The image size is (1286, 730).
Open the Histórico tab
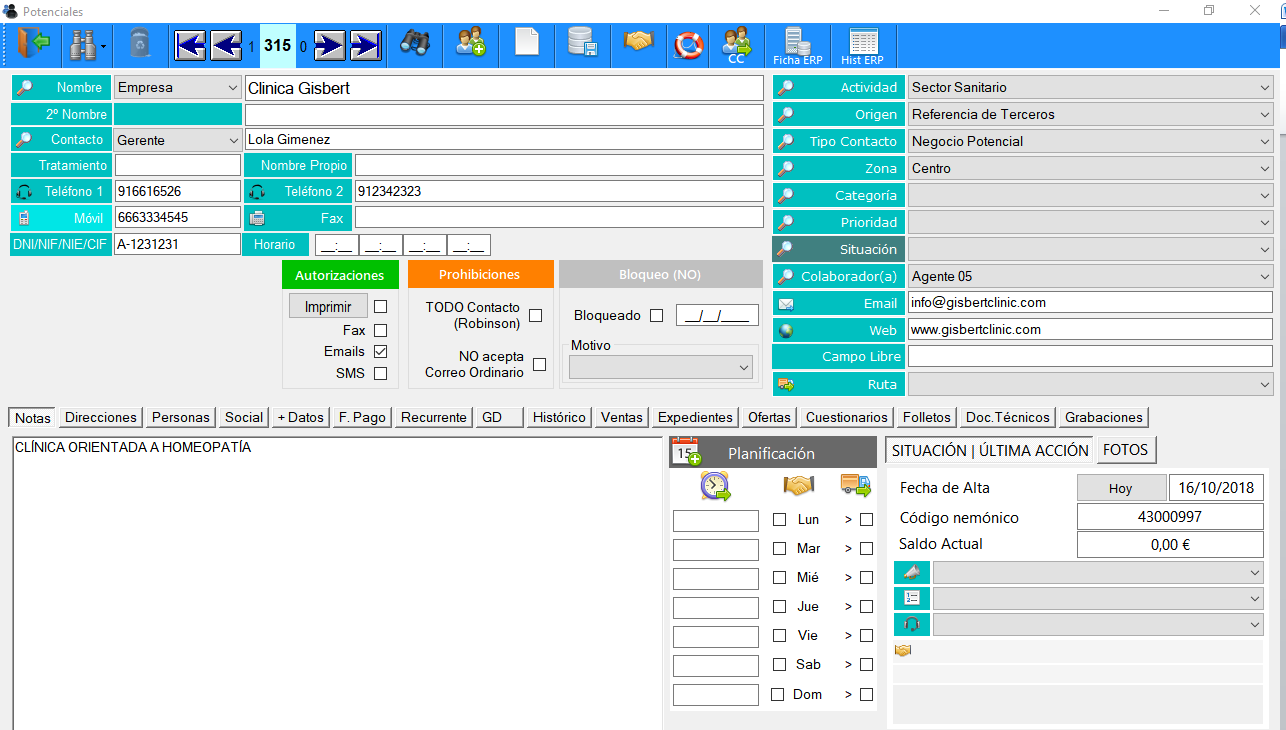[559, 417]
